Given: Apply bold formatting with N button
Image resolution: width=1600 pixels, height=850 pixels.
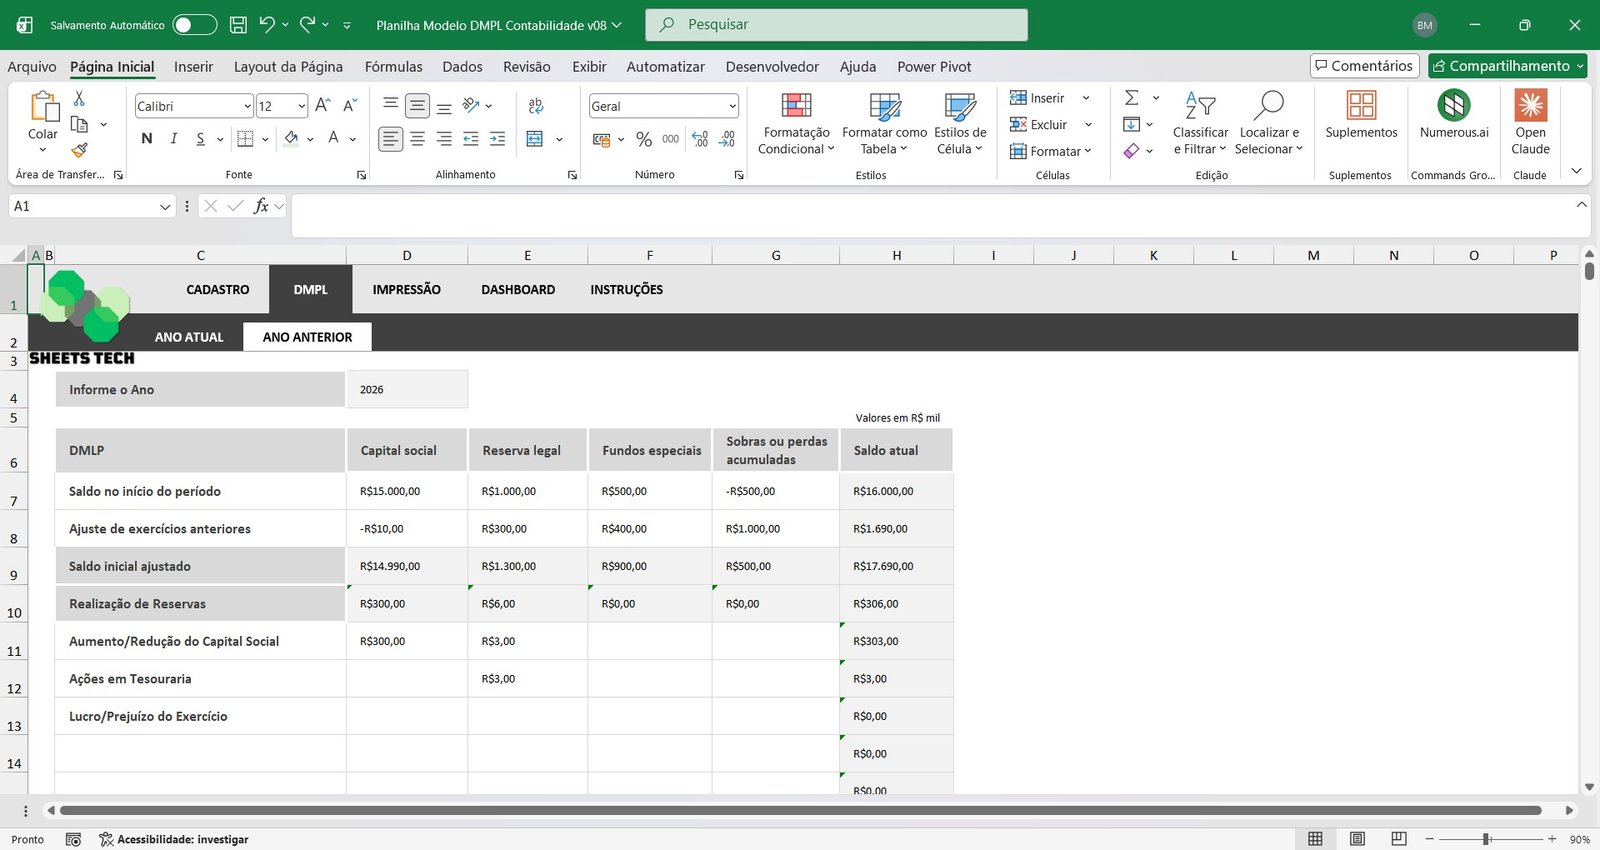Looking at the screenshot, I should click(x=147, y=139).
